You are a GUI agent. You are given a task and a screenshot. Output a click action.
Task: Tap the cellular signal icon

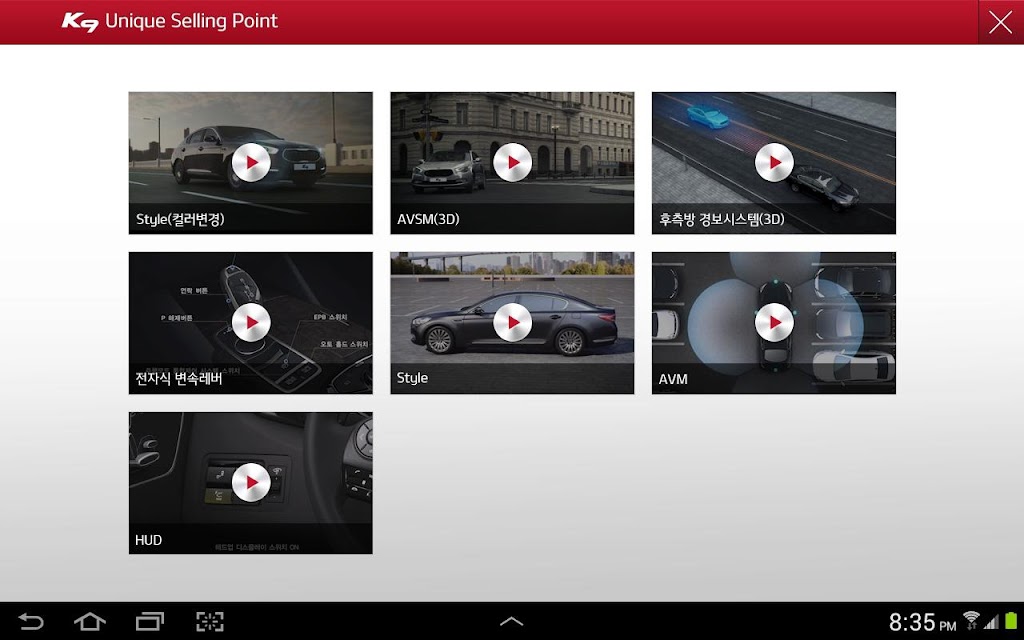[991, 622]
